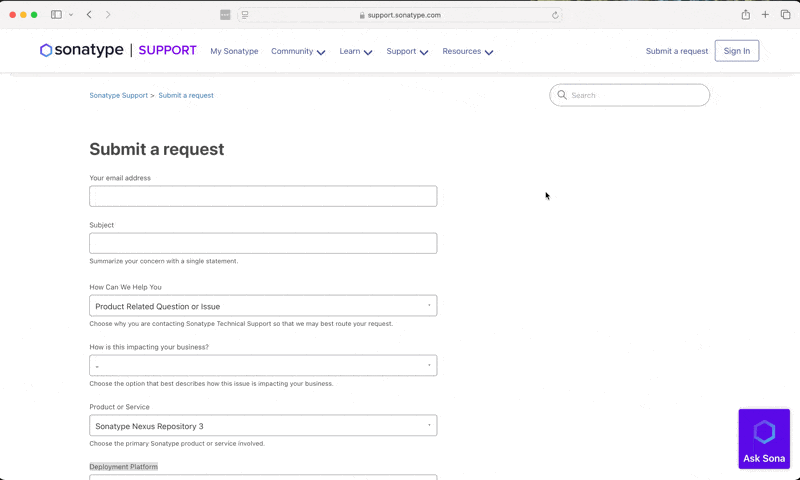
Task: Expand the Community menu
Action: (x=298, y=51)
